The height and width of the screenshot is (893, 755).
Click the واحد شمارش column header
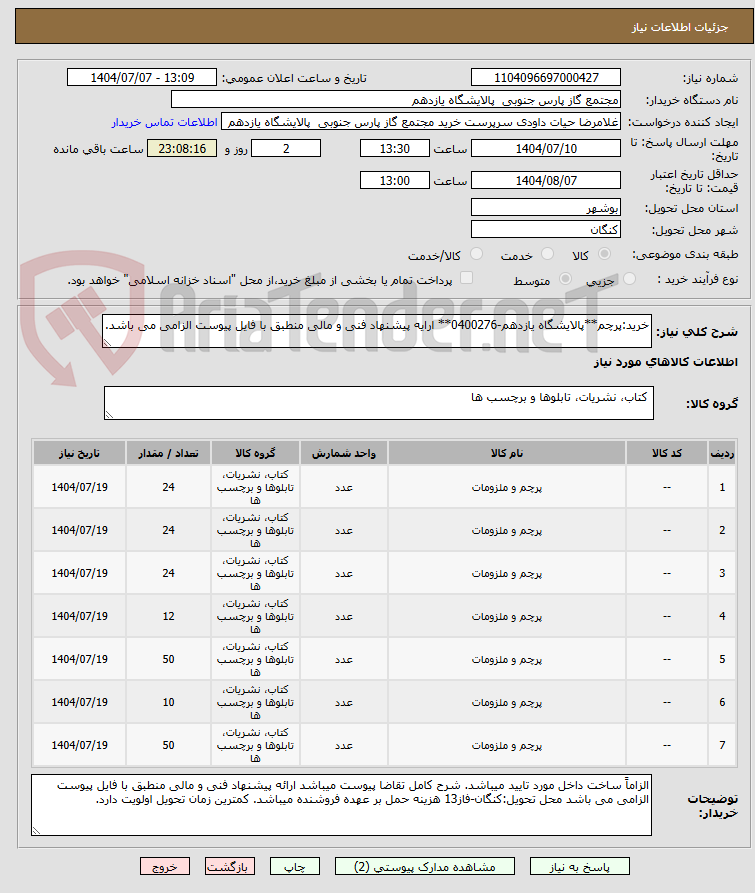[344, 453]
